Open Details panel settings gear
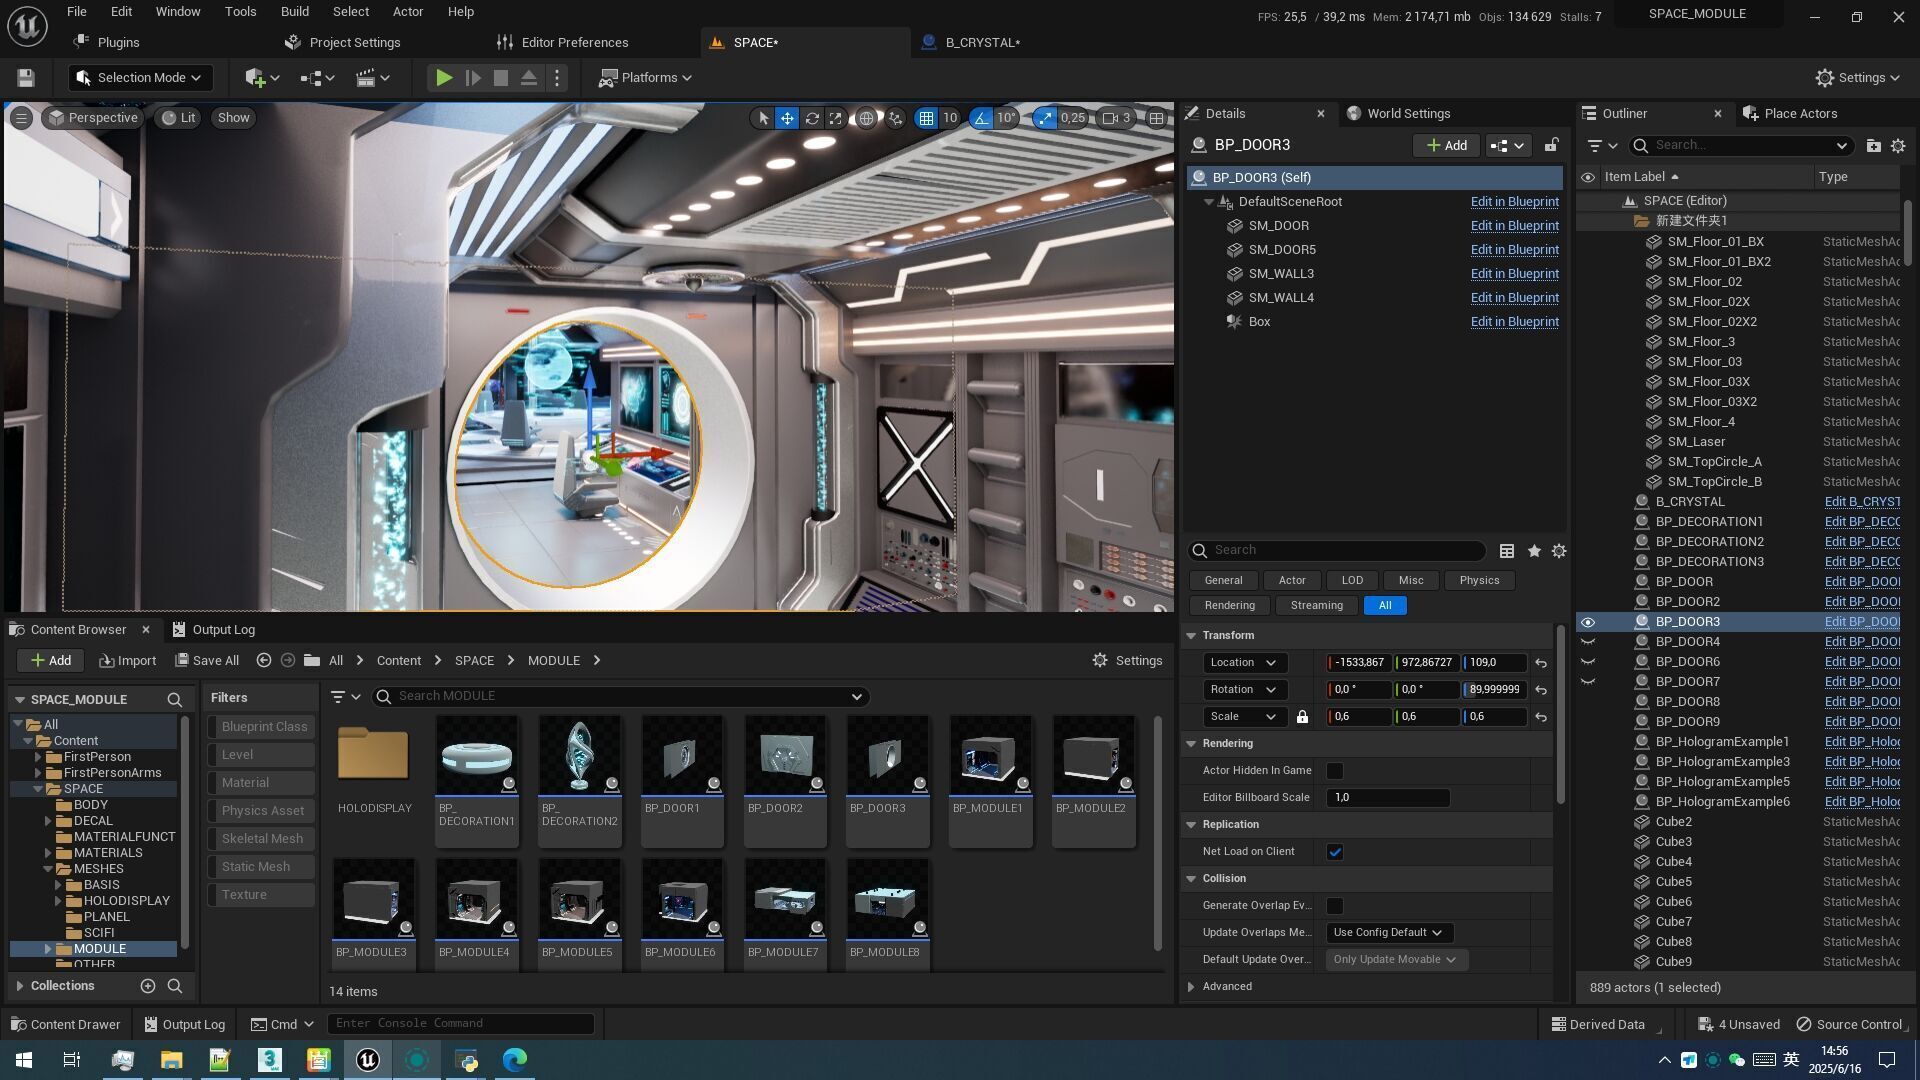Viewport: 1920px width, 1080px height. pyautogui.click(x=1559, y=551)
